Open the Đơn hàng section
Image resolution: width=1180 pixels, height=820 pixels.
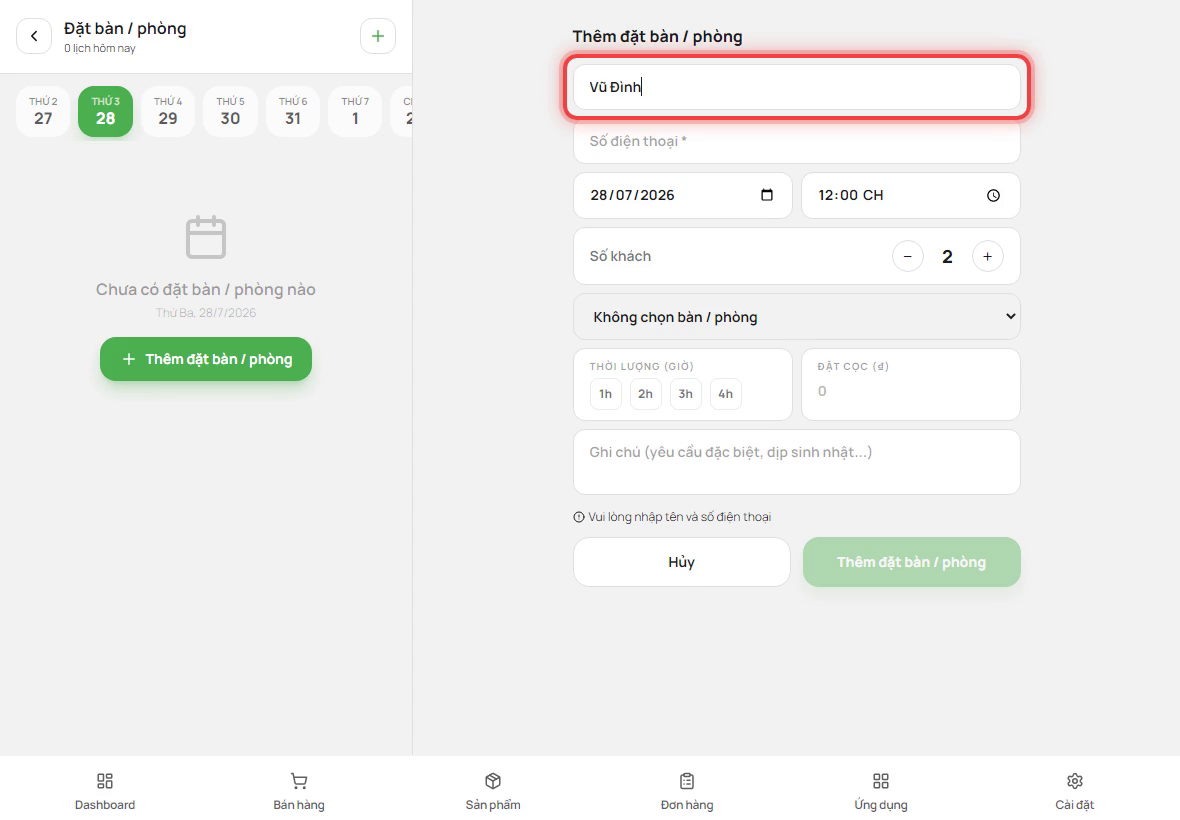(687, 791)
